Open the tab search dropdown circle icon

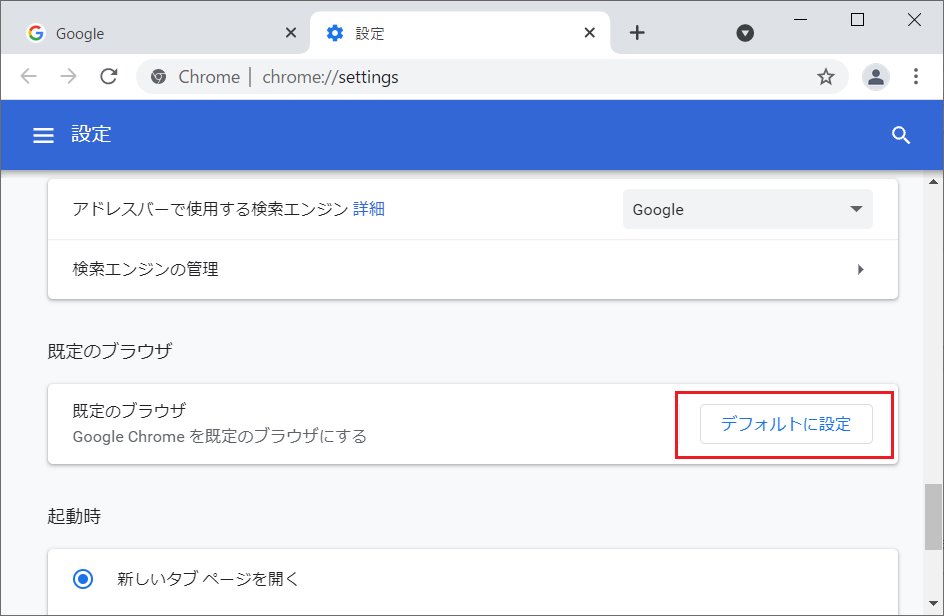745,33
